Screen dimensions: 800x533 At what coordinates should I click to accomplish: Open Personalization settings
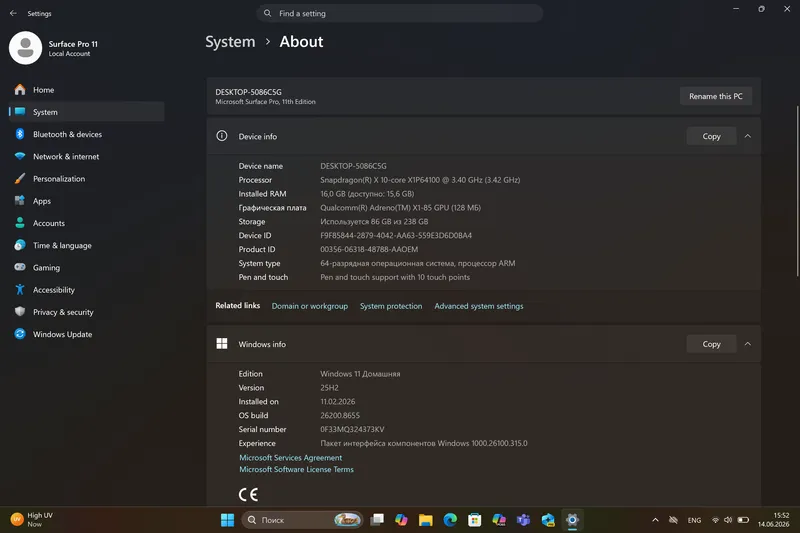(87, 179)
